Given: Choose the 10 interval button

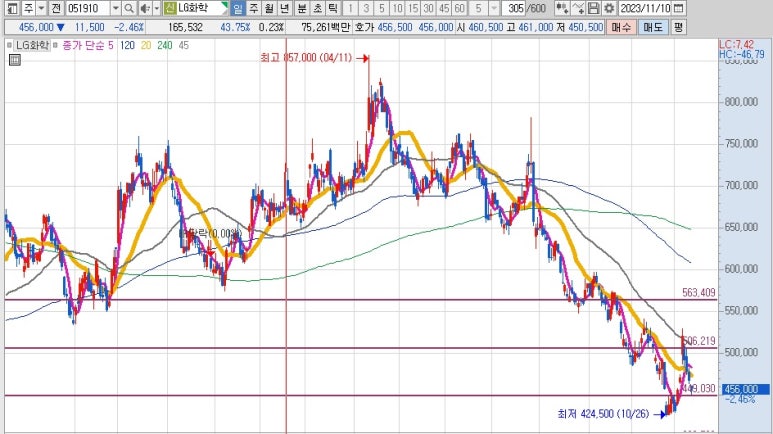Looking at the screenshot, I should click(x=397, y=8).
